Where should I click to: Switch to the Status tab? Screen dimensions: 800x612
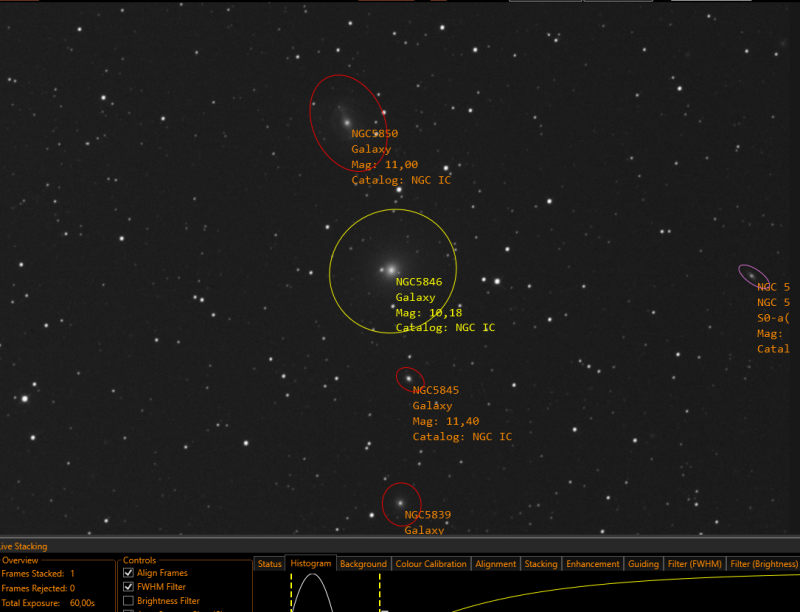(269, 564)
